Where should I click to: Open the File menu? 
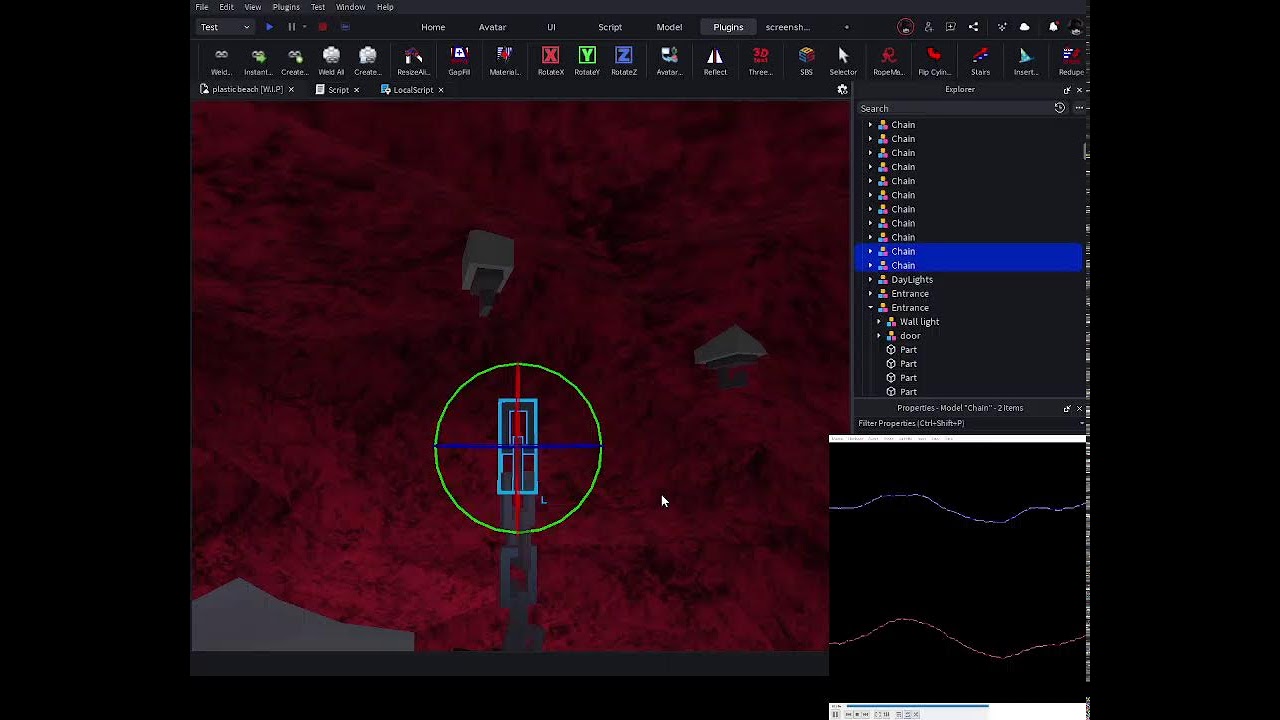point(202,7)
